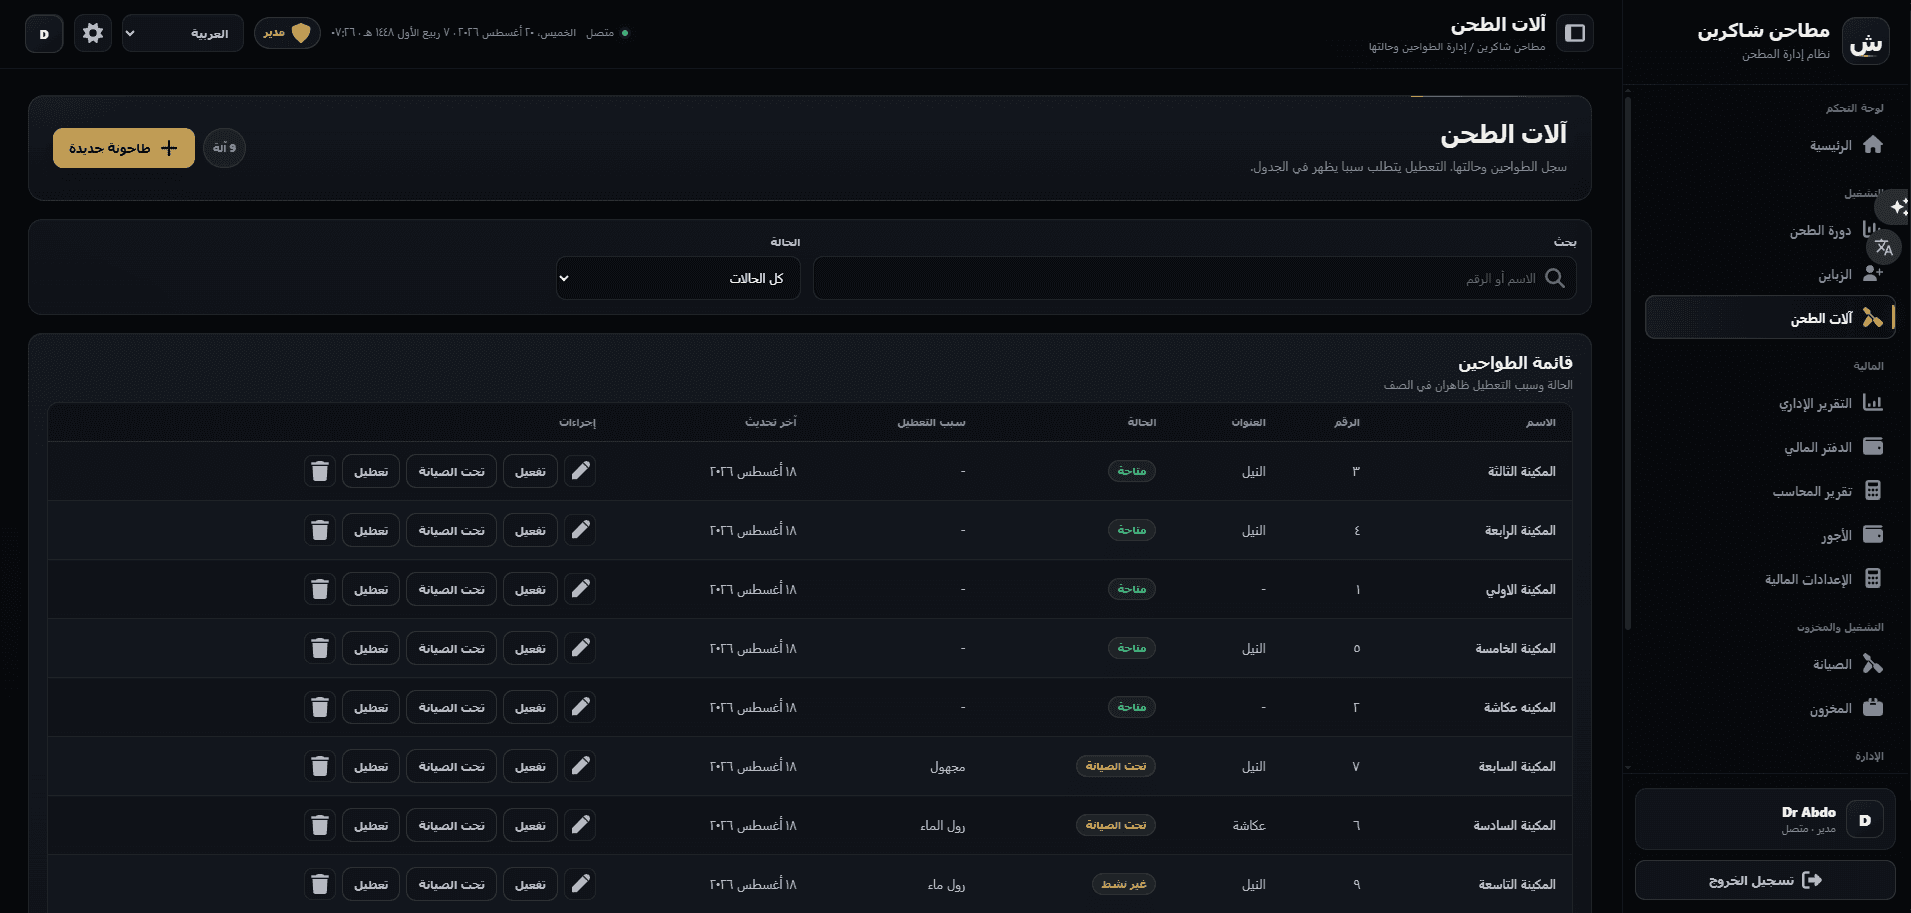Open دورة الطحن in sidebar

[x=1770, y=230]
